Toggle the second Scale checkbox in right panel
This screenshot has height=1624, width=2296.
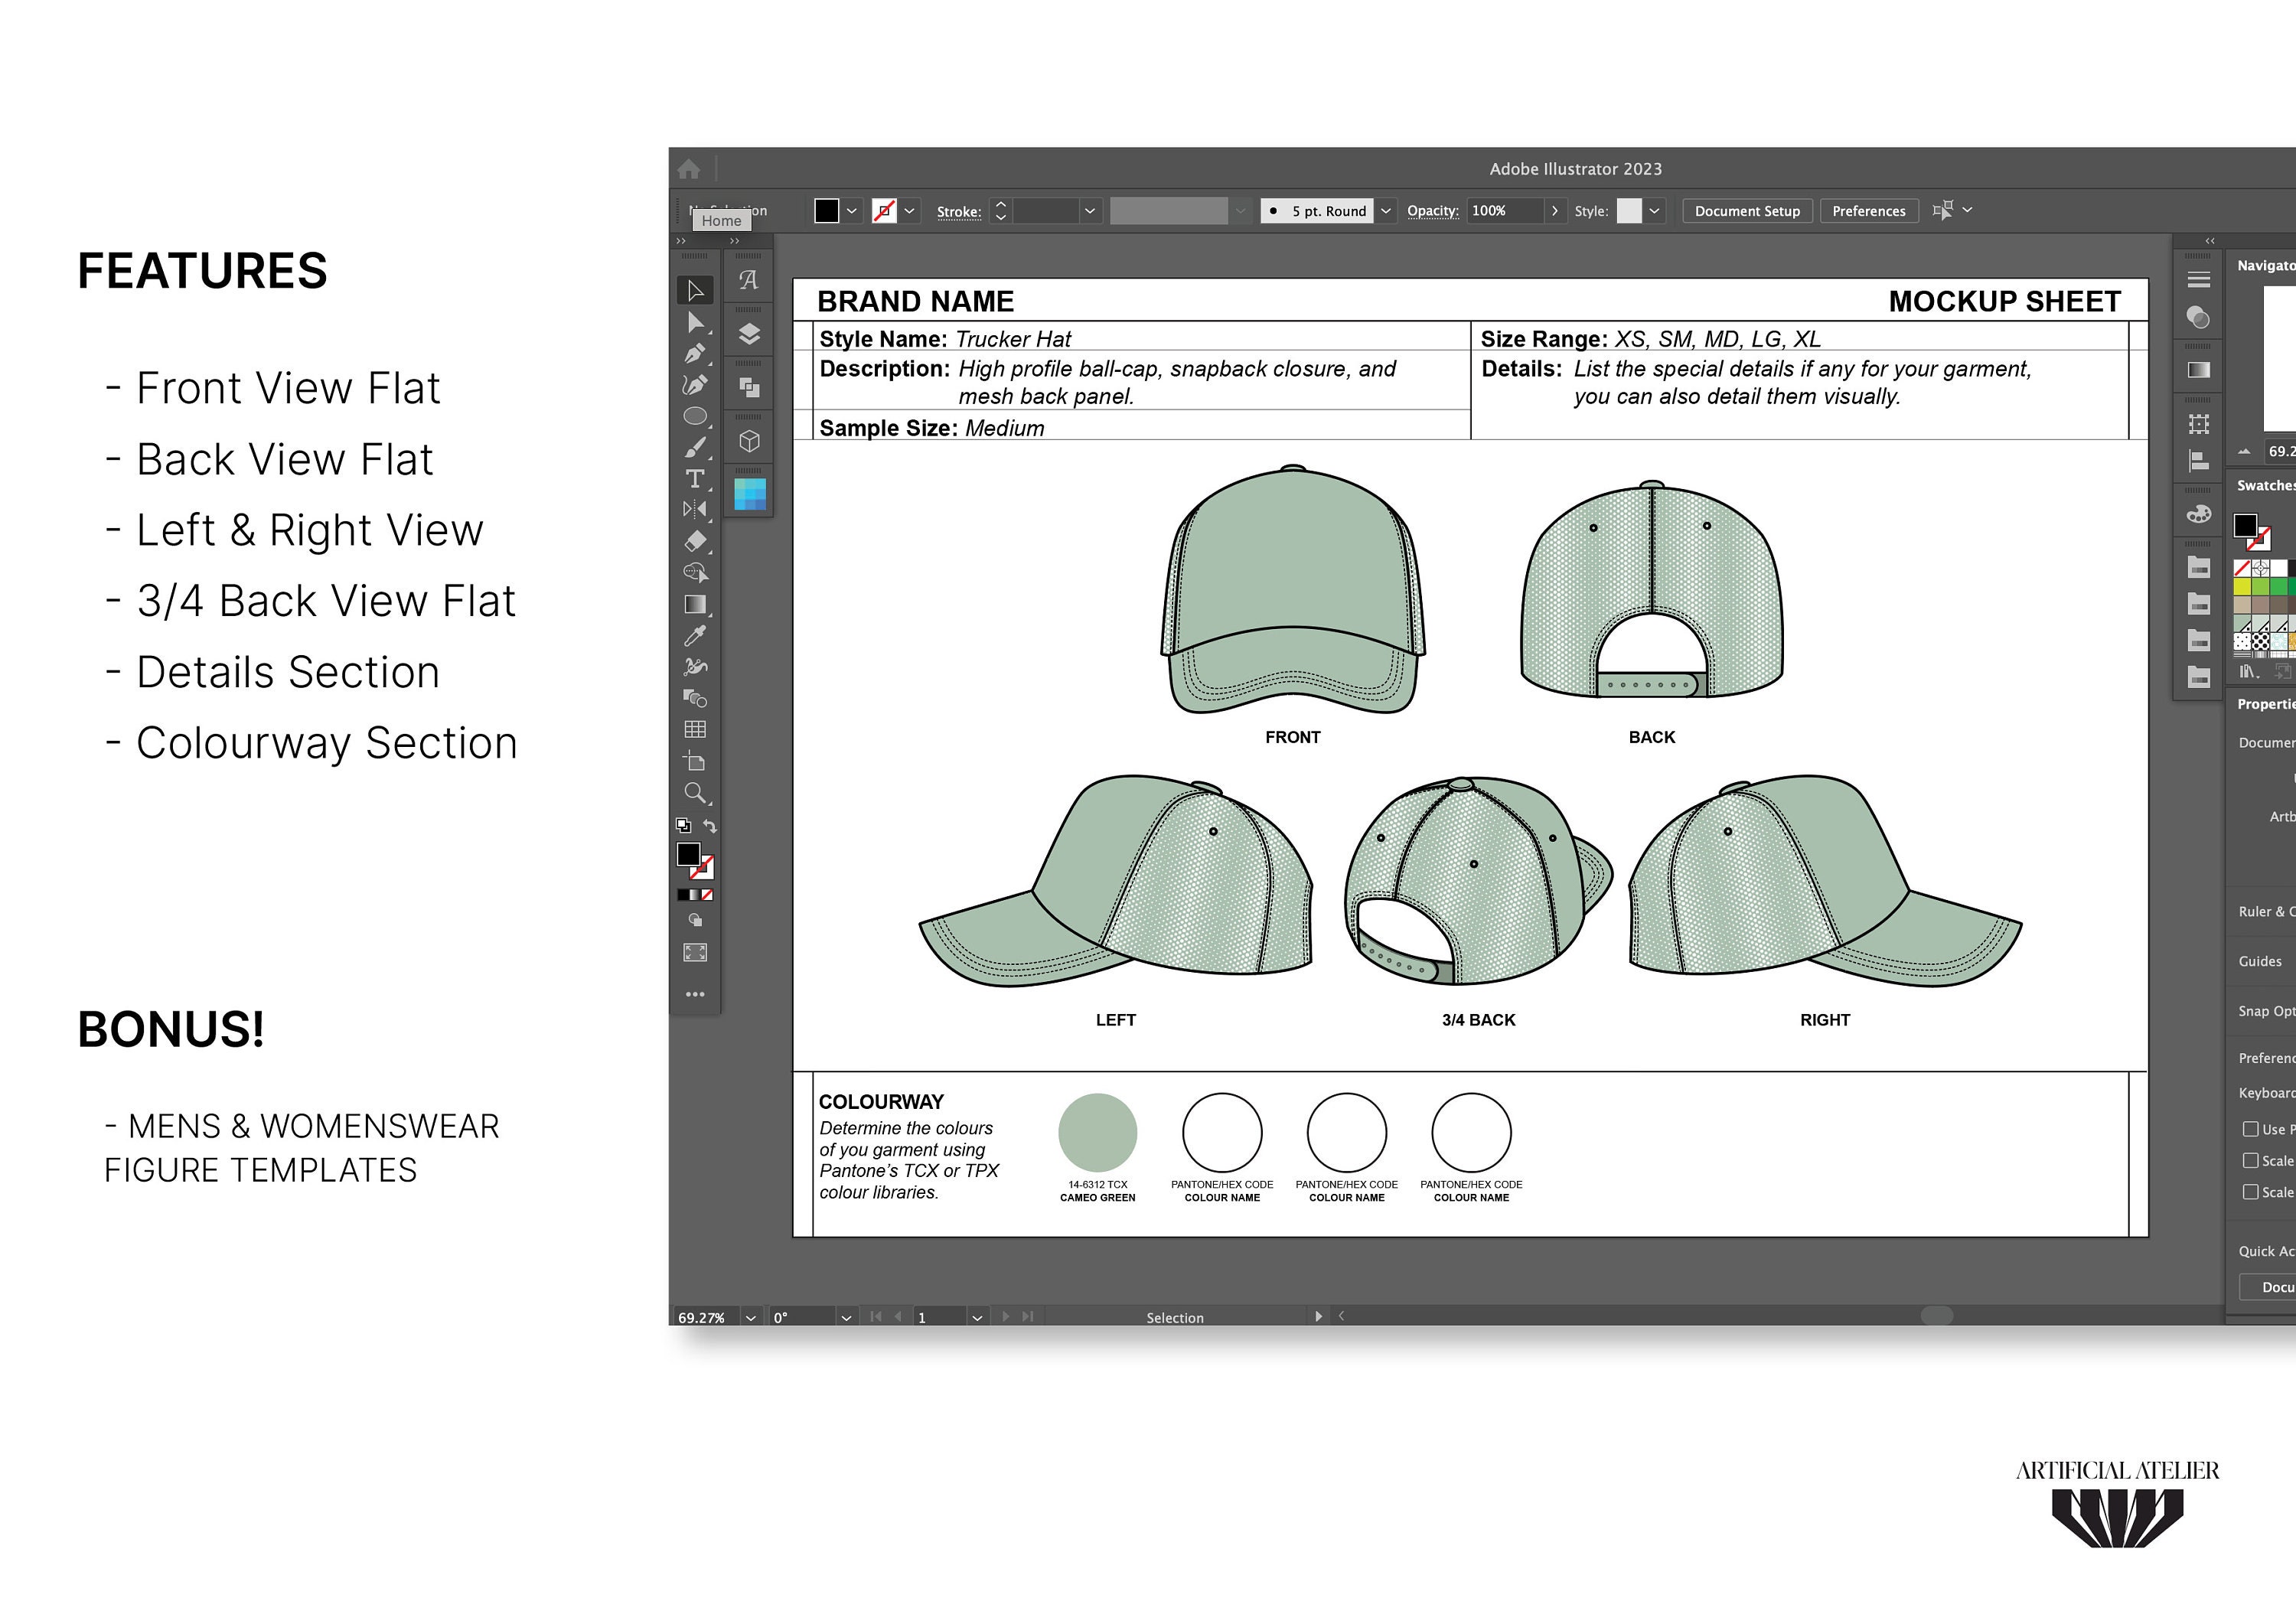(x=2252, y=1192)
